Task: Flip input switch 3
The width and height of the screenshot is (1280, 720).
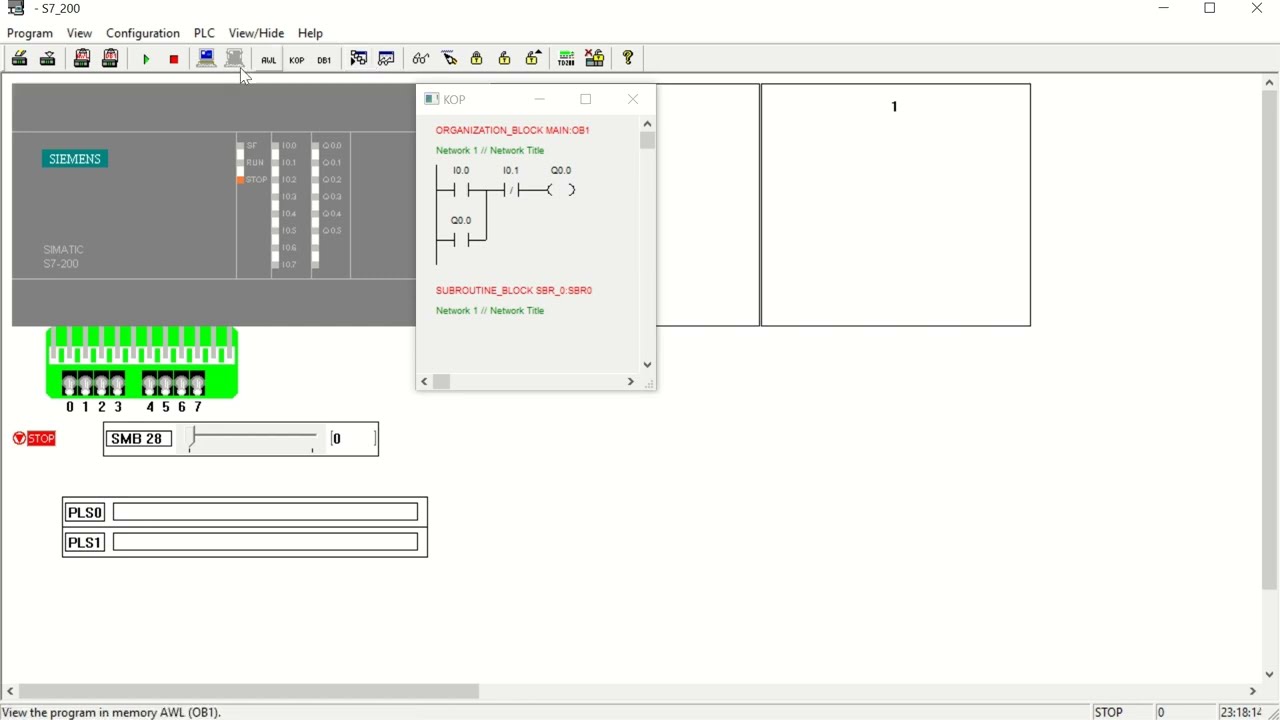Action: (118, 383)
